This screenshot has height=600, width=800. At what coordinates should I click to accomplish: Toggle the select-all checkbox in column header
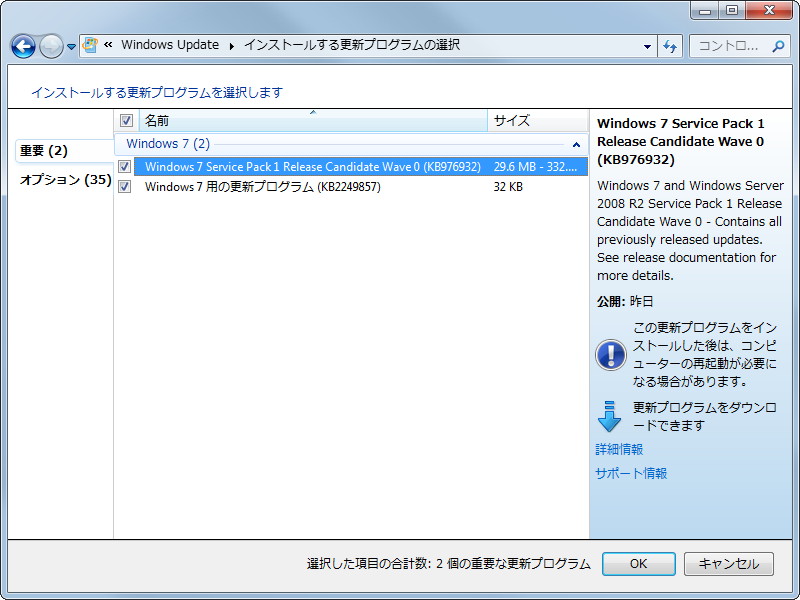tap(126, 120)
